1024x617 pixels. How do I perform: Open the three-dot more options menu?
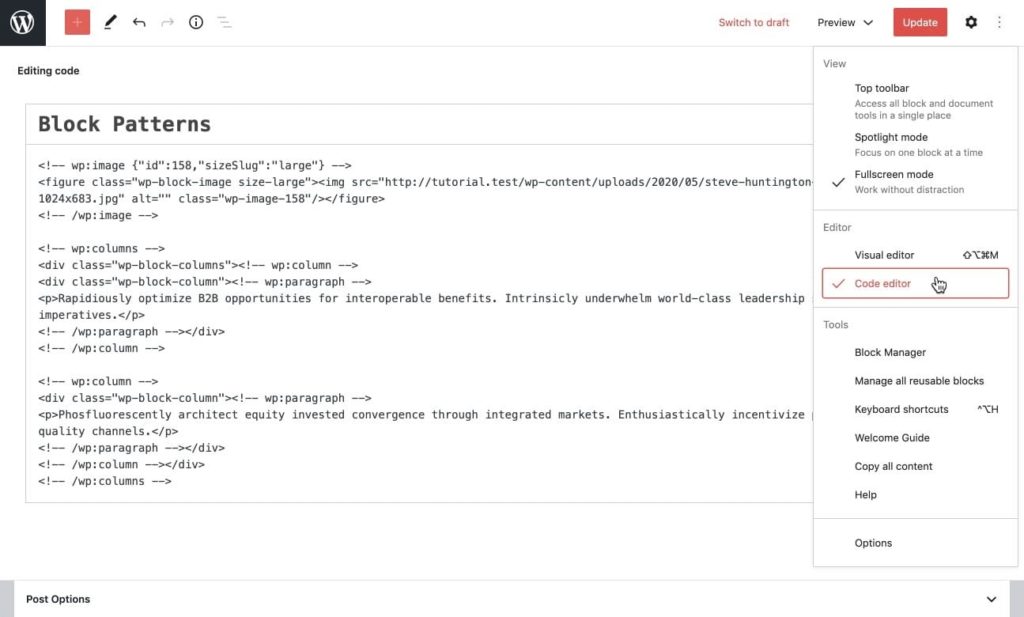click(999, 21)
